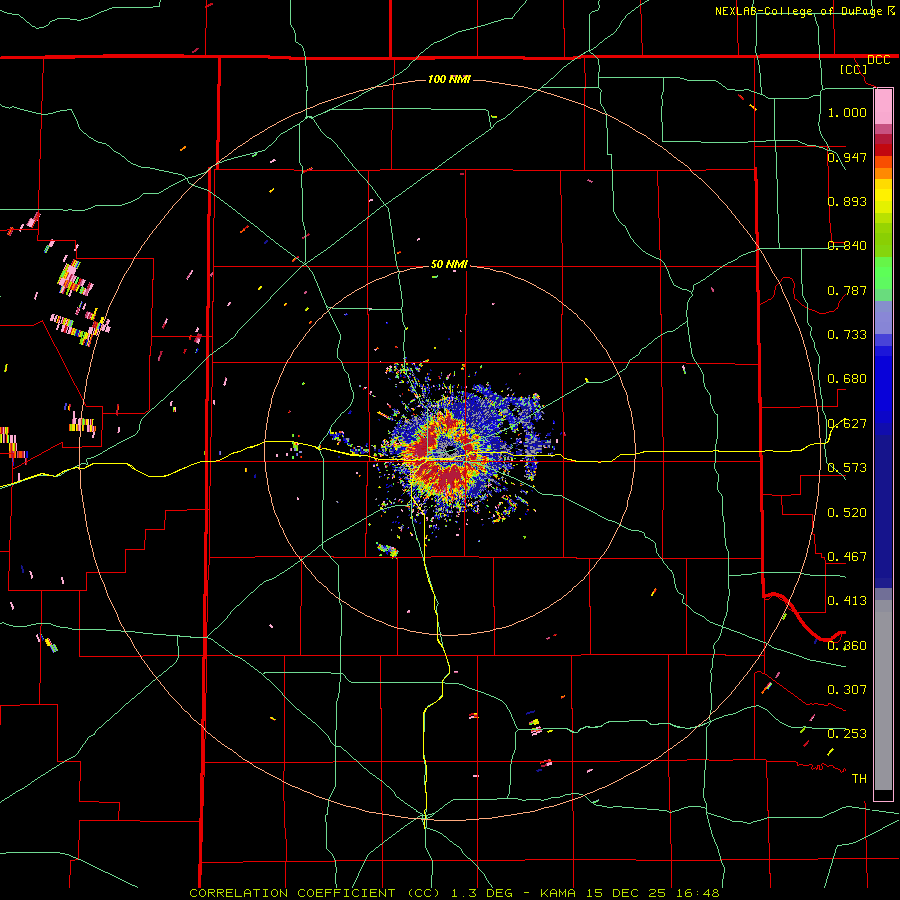Image resolution: width=900 pixels, height=900 pixels.
Task: Click the 0.413 scale value
Action: point(847,601)
